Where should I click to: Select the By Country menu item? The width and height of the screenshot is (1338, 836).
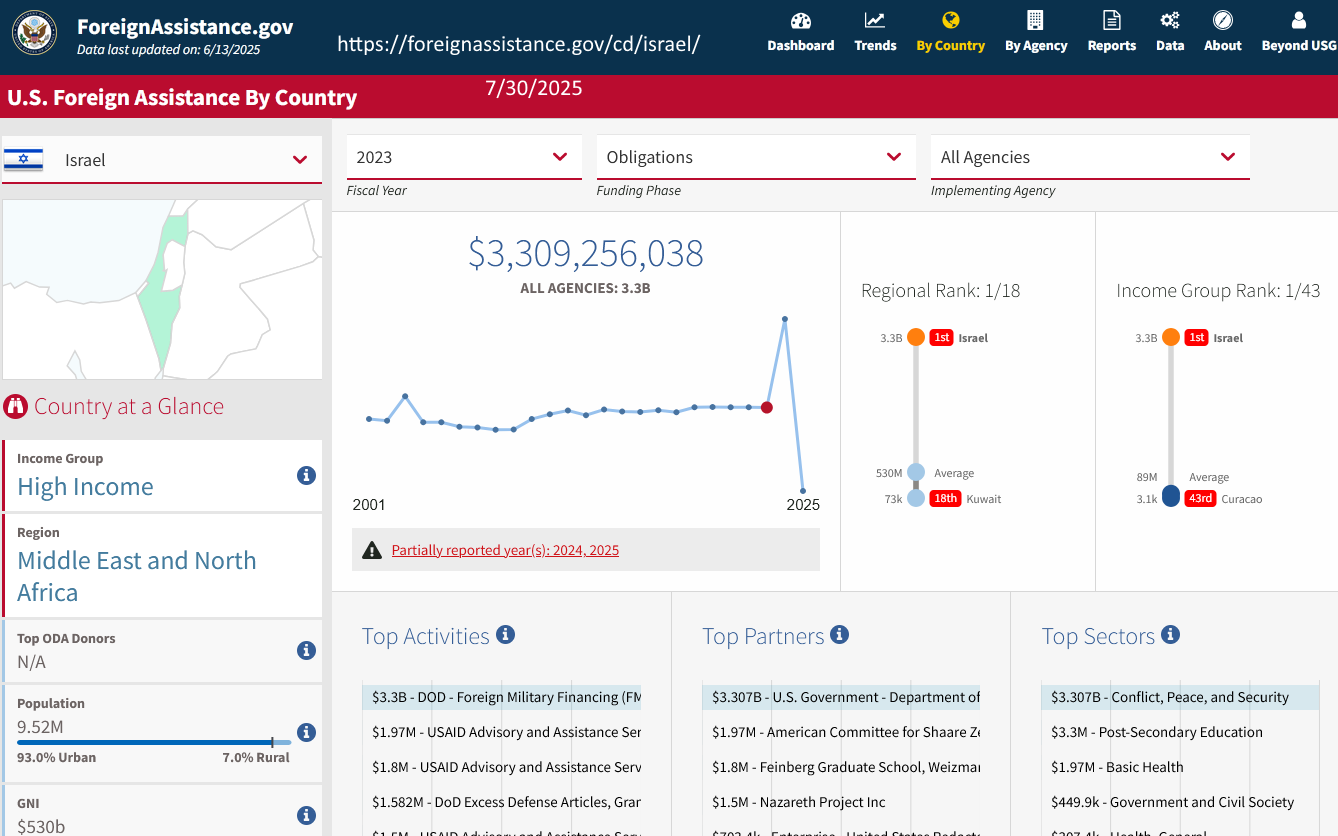coord(950,32)
